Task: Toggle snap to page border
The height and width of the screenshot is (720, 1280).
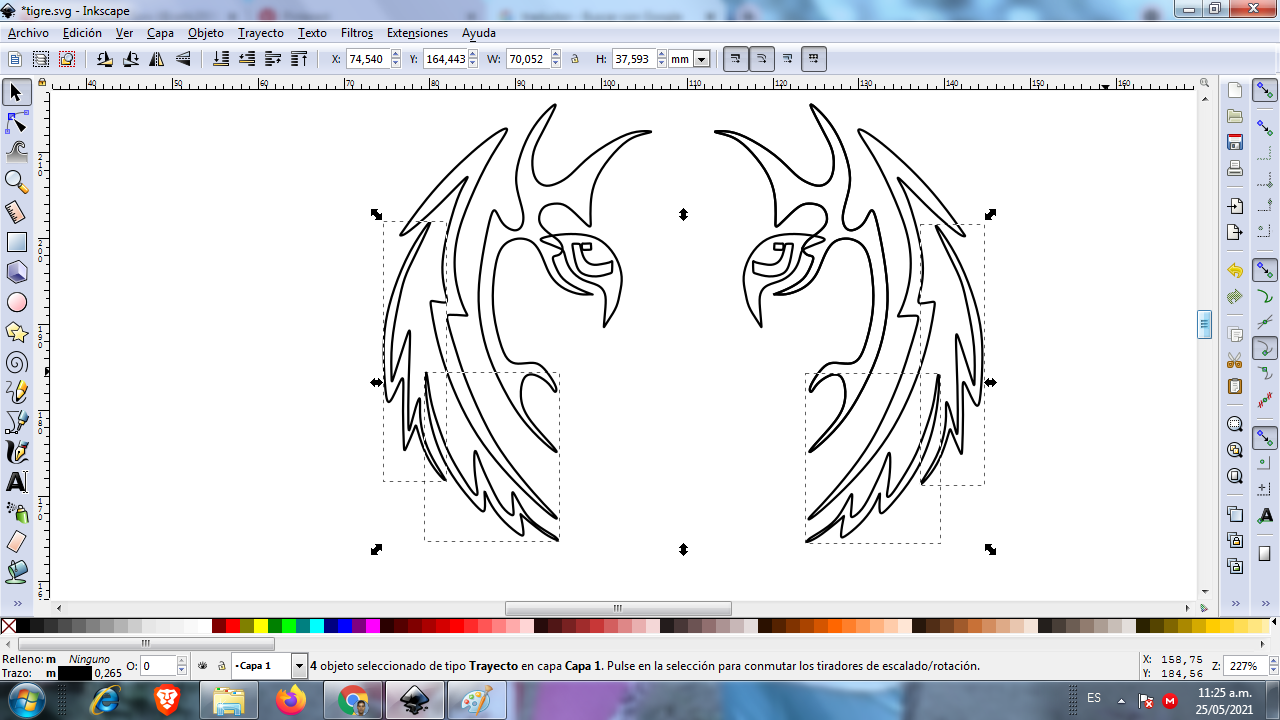Action: [1265, 554]
